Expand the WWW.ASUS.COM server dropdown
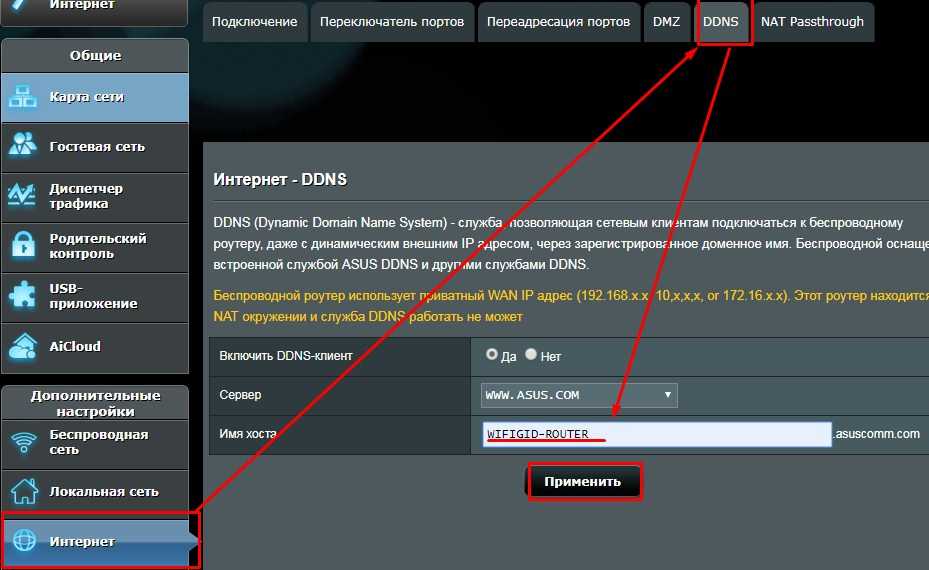The width and height of the screenshot is (929, 570). point(579,395)
